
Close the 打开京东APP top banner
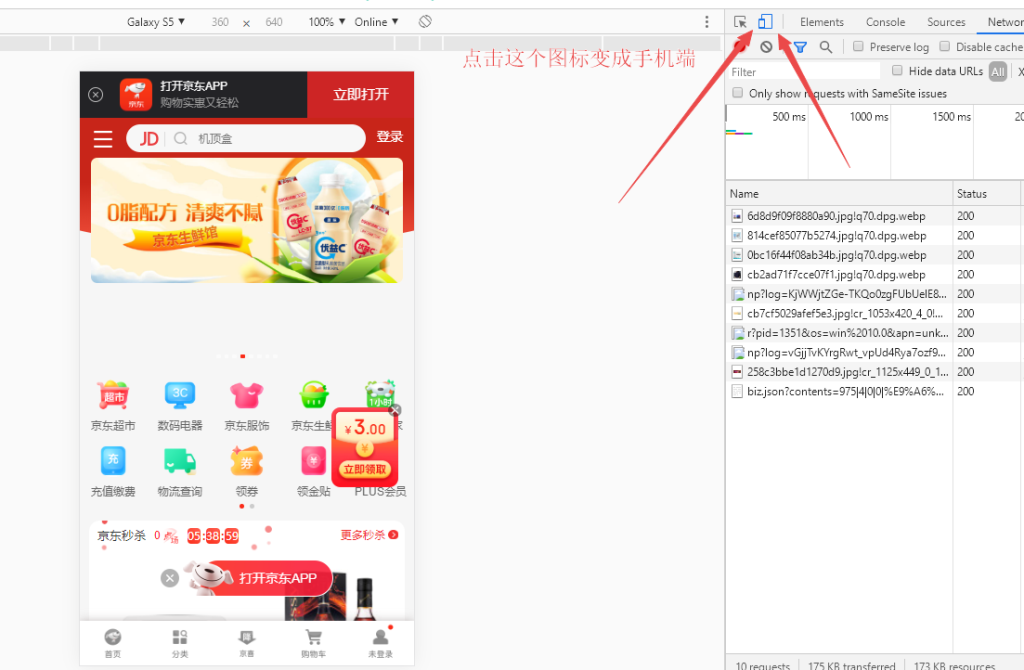click(x=95, y=95)
